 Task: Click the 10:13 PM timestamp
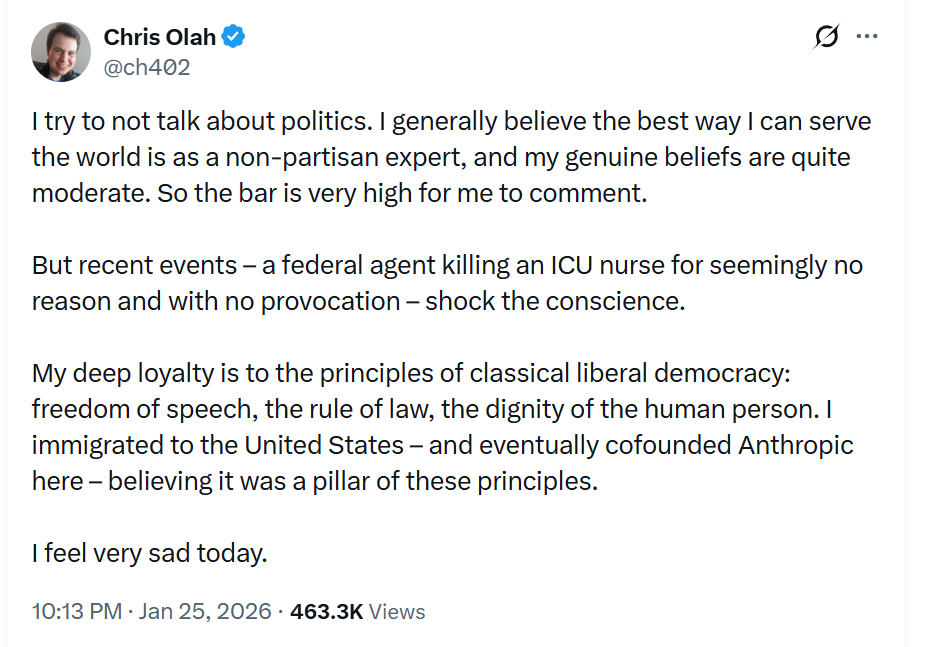pyautogui.click(x=76, y=611)
